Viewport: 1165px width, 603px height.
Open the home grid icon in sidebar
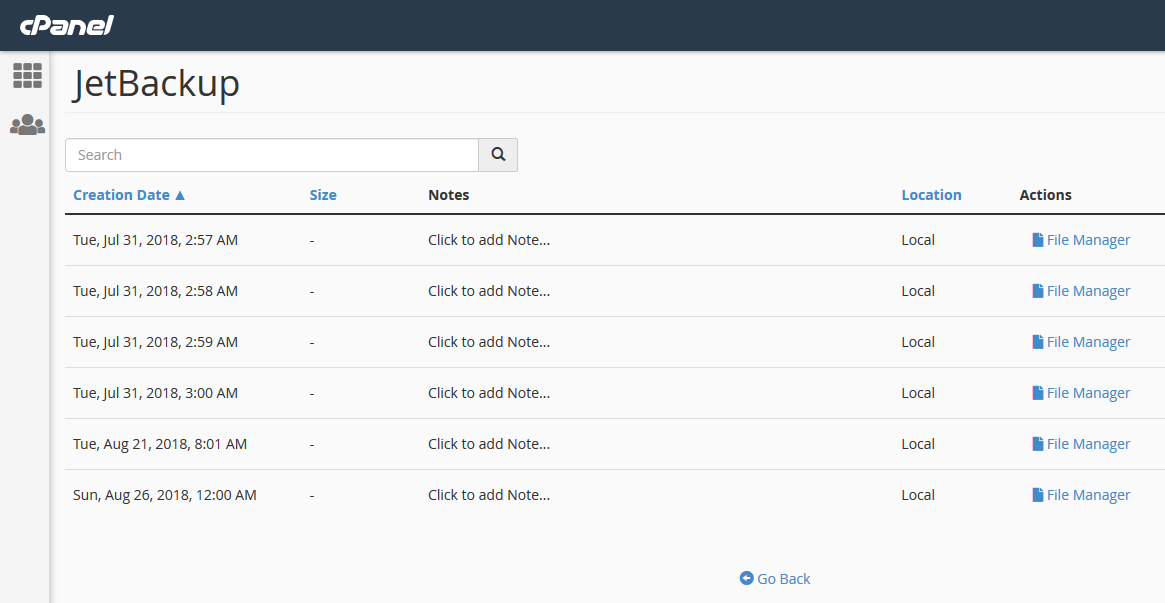coord(27,75)
